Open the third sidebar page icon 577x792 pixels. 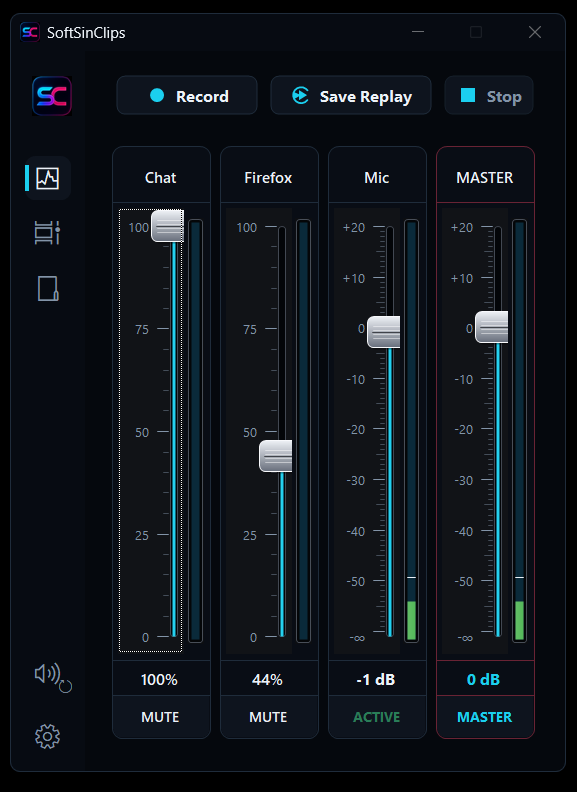48,288
